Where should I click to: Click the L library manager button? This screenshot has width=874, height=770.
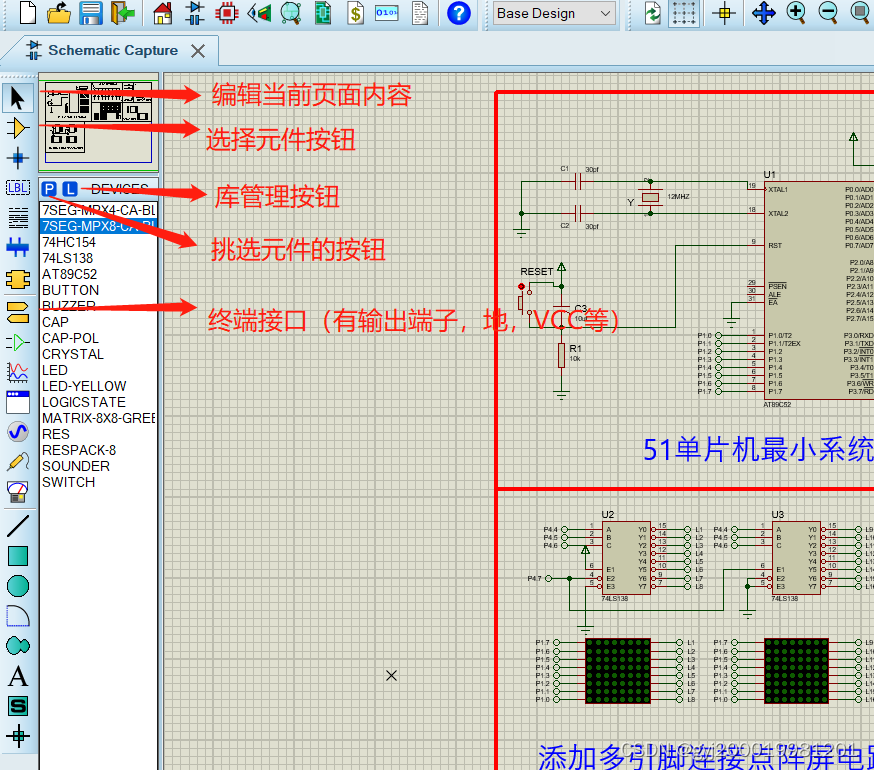pos(69,187)
